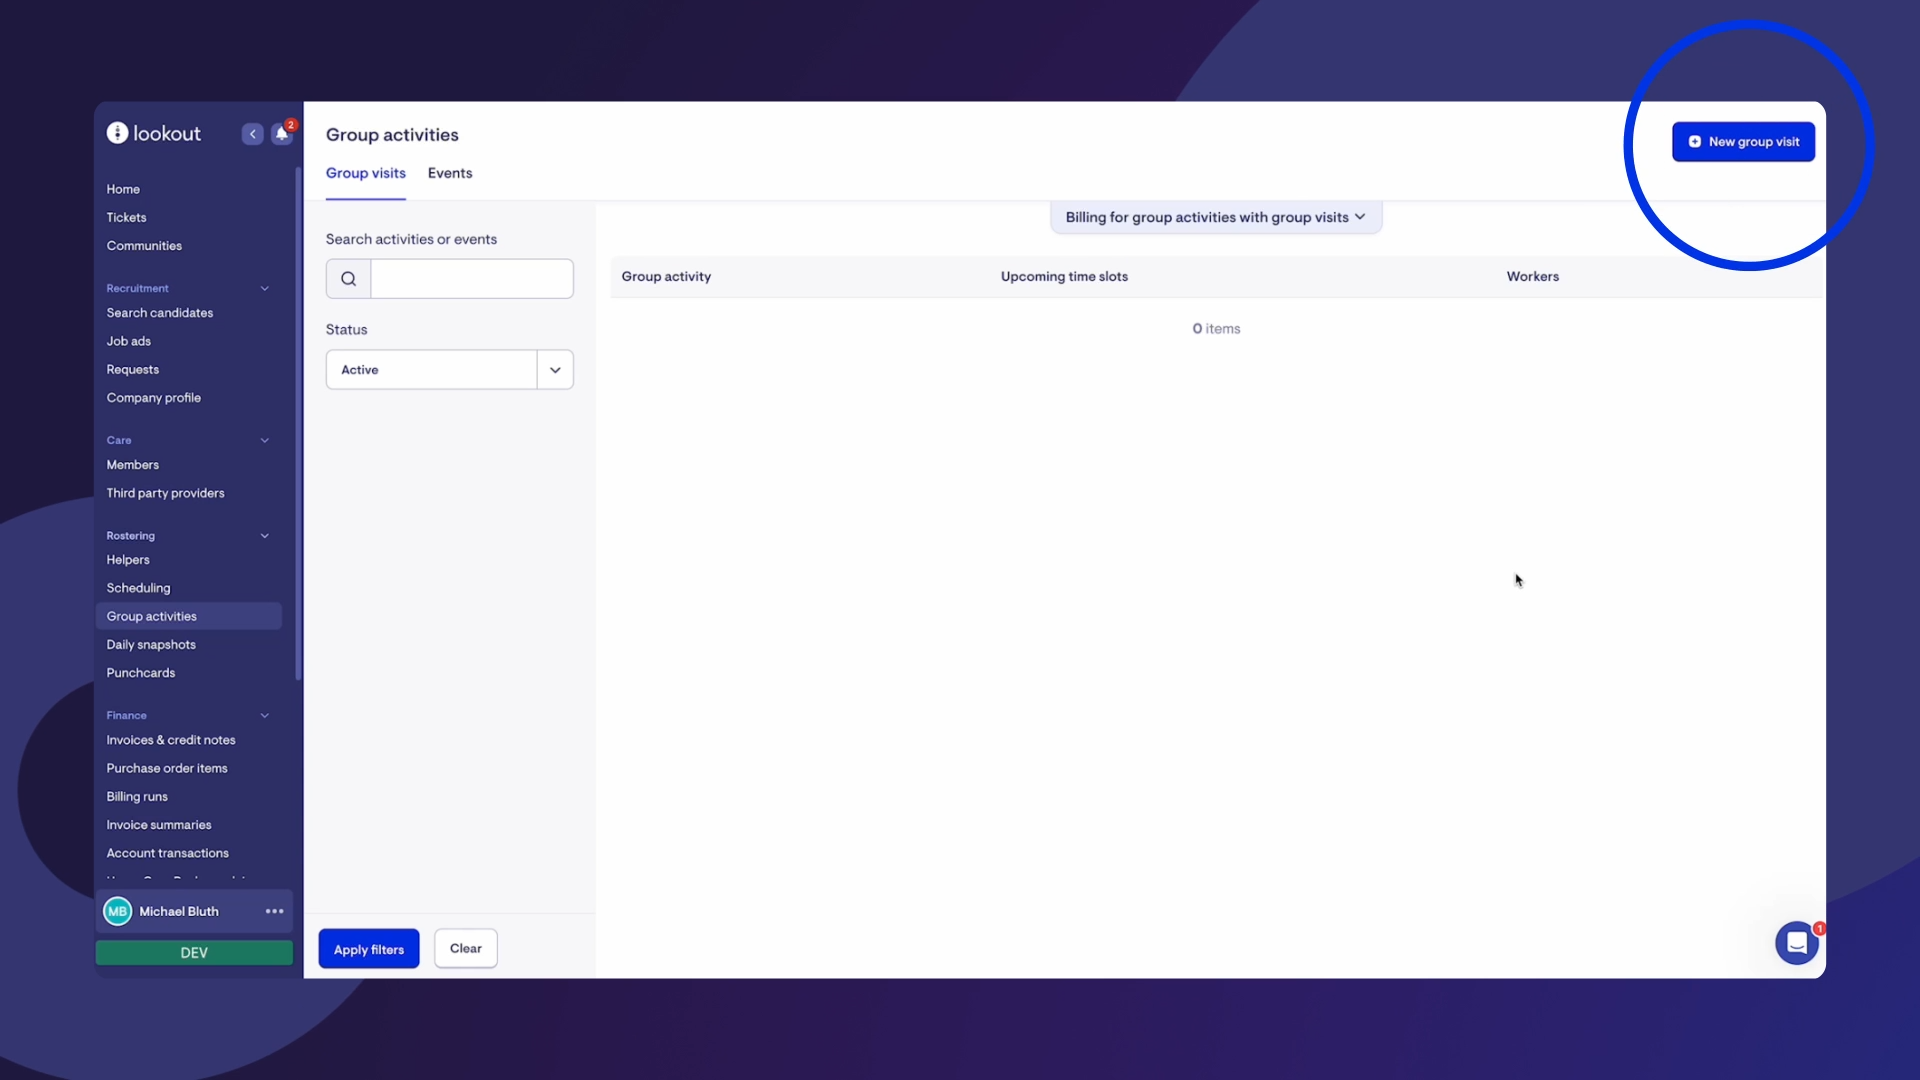Viewport: 1920px width, 1080px height.
Task: Focus the search activities or events field
Action: (471, 279)
